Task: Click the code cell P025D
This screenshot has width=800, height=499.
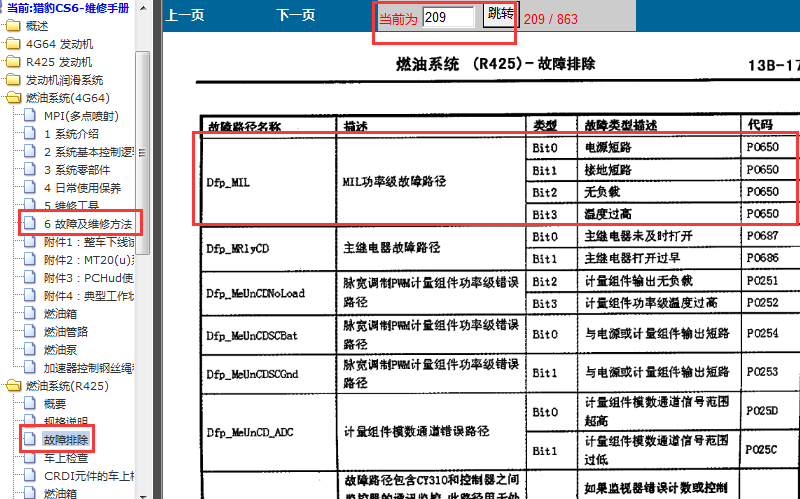Action: 769,411
